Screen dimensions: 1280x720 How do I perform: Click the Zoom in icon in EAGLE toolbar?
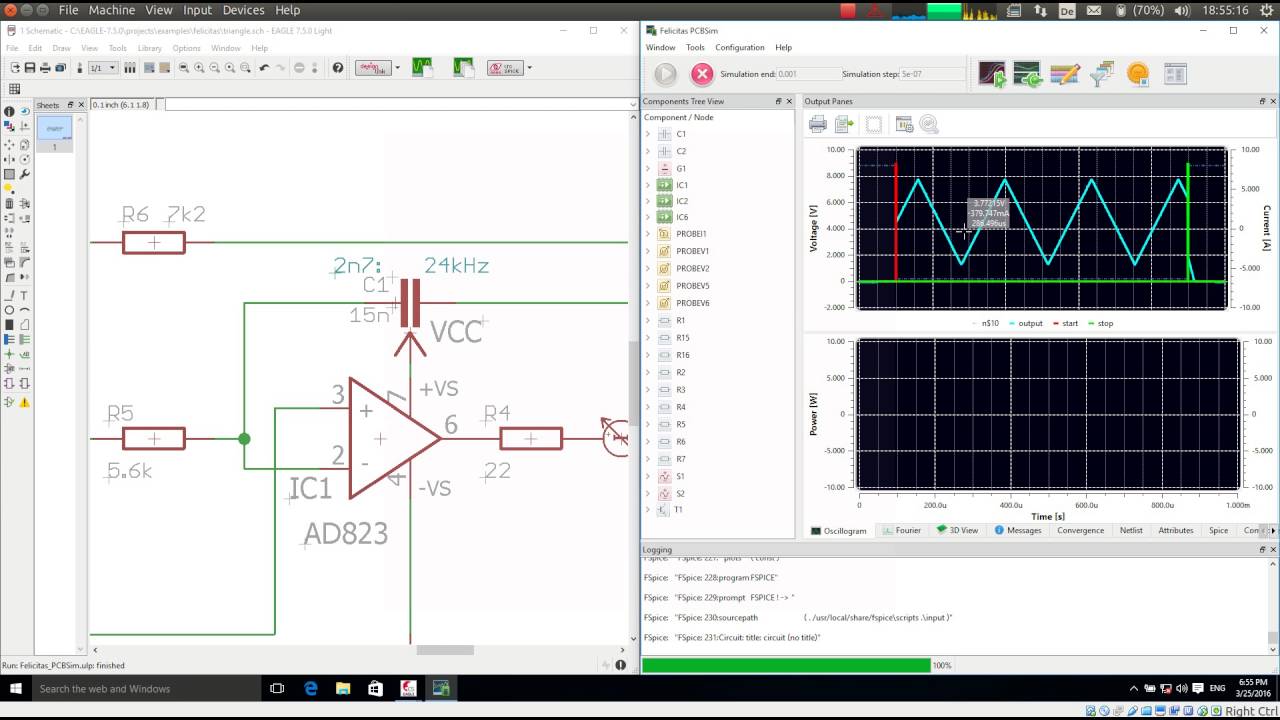pos(199,68)
